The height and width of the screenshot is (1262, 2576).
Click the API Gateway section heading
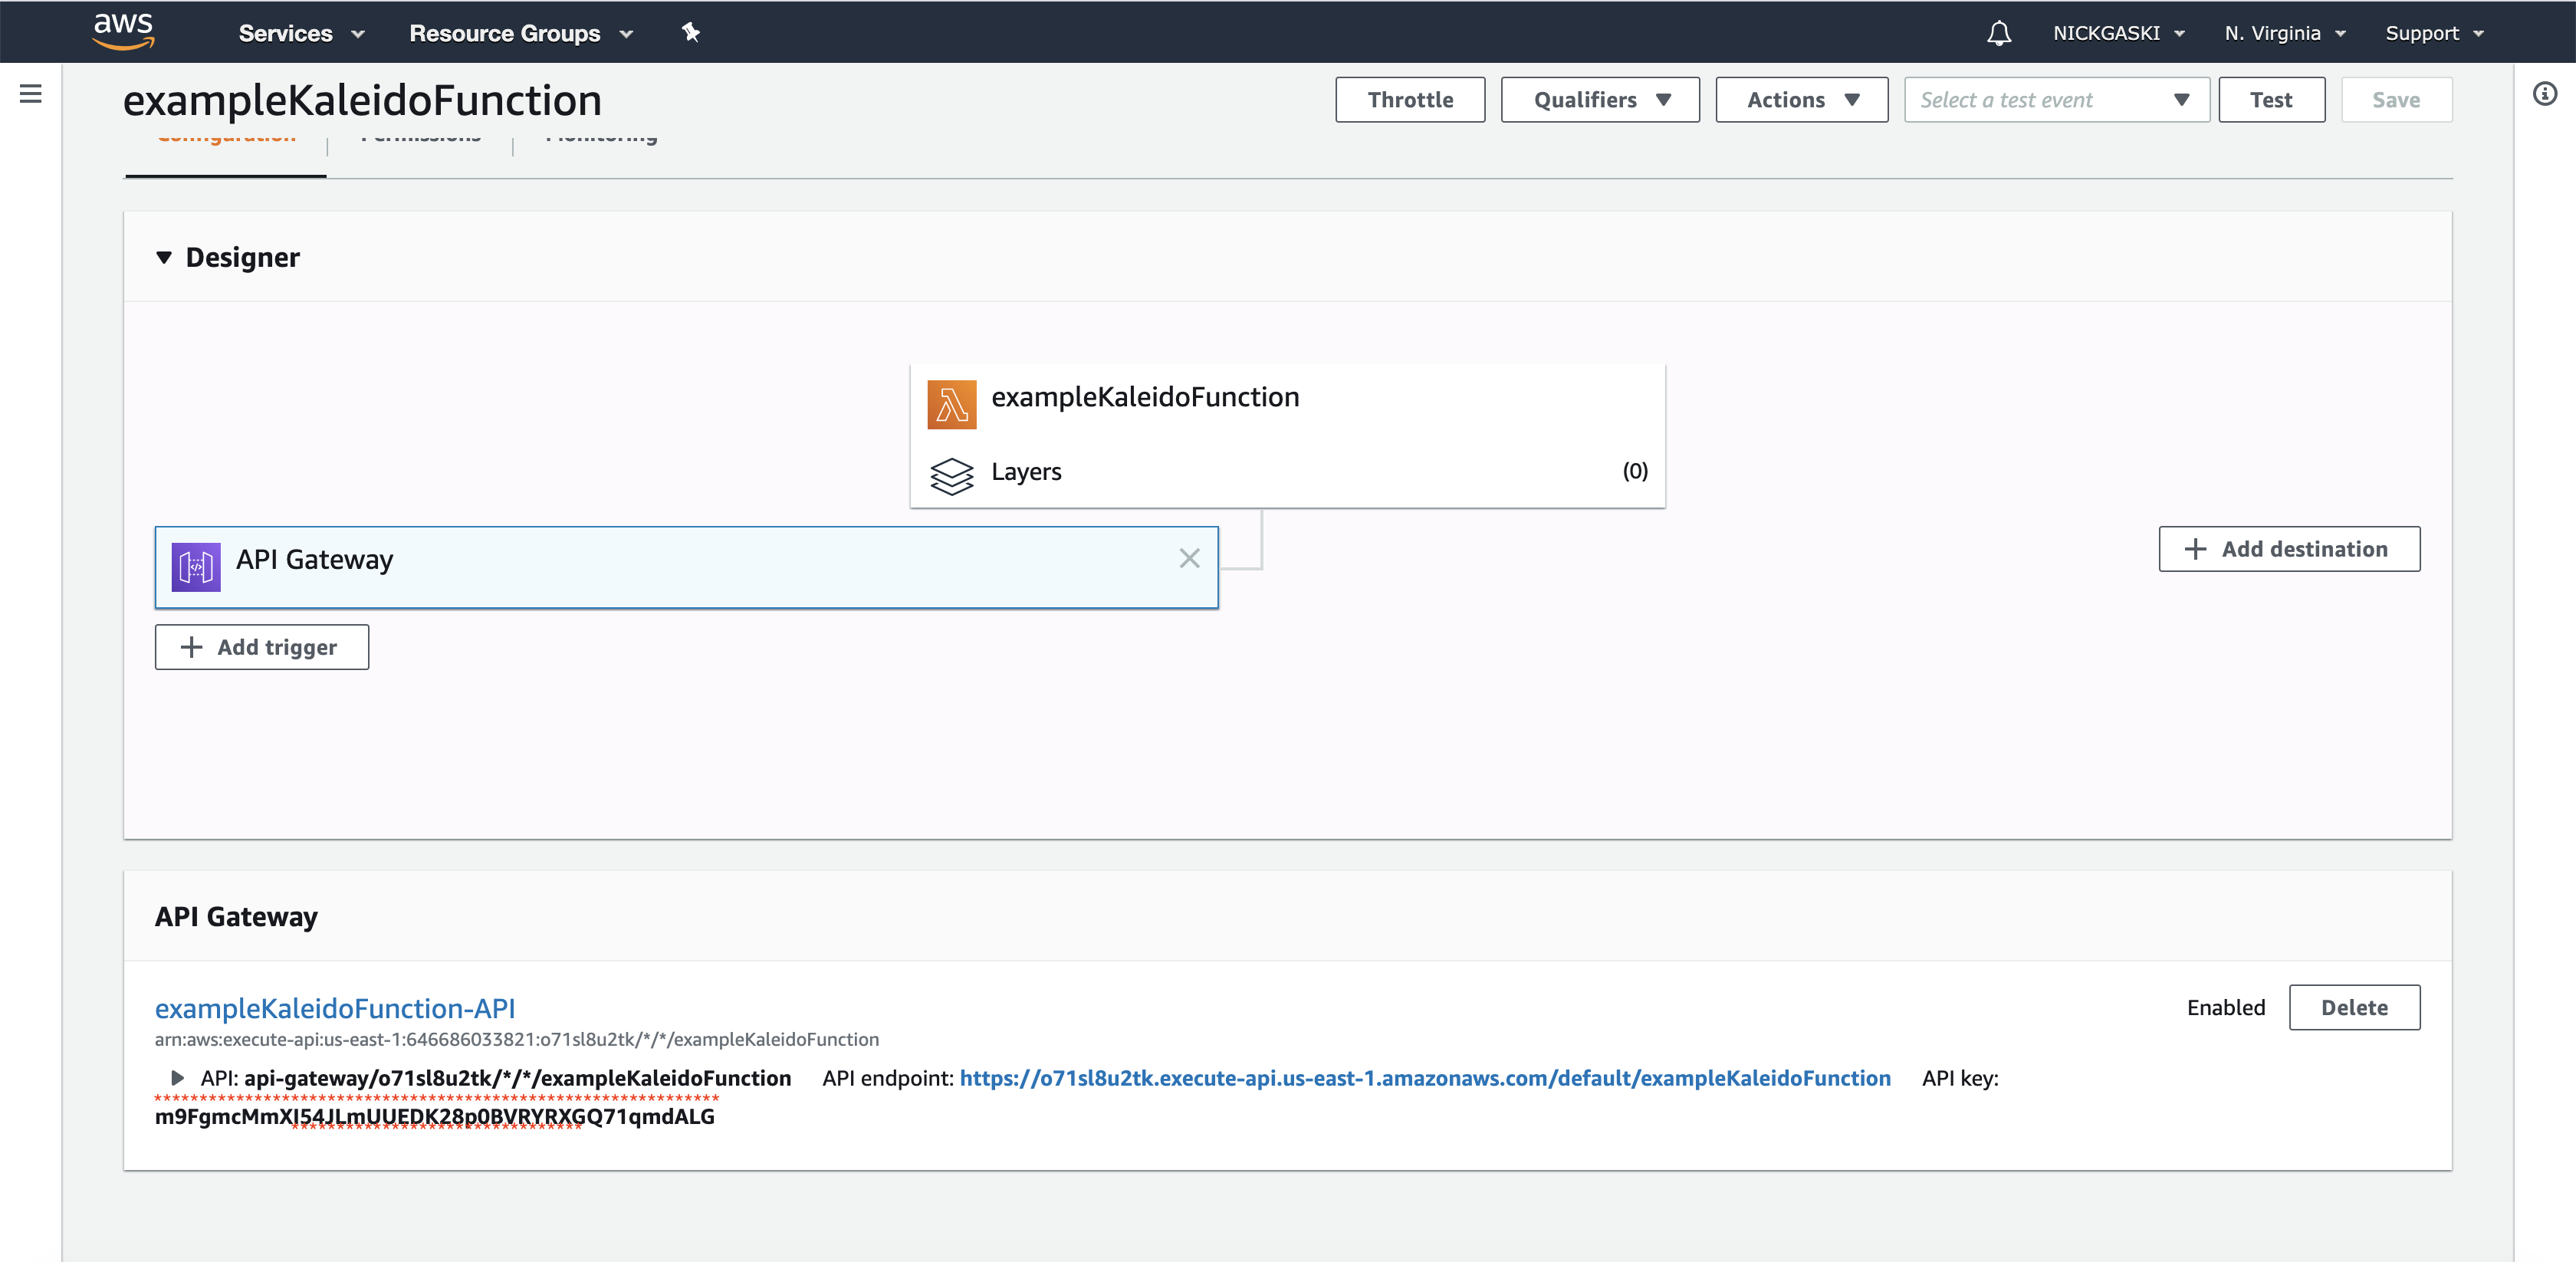pyautogui.click(x=236, y=916)
